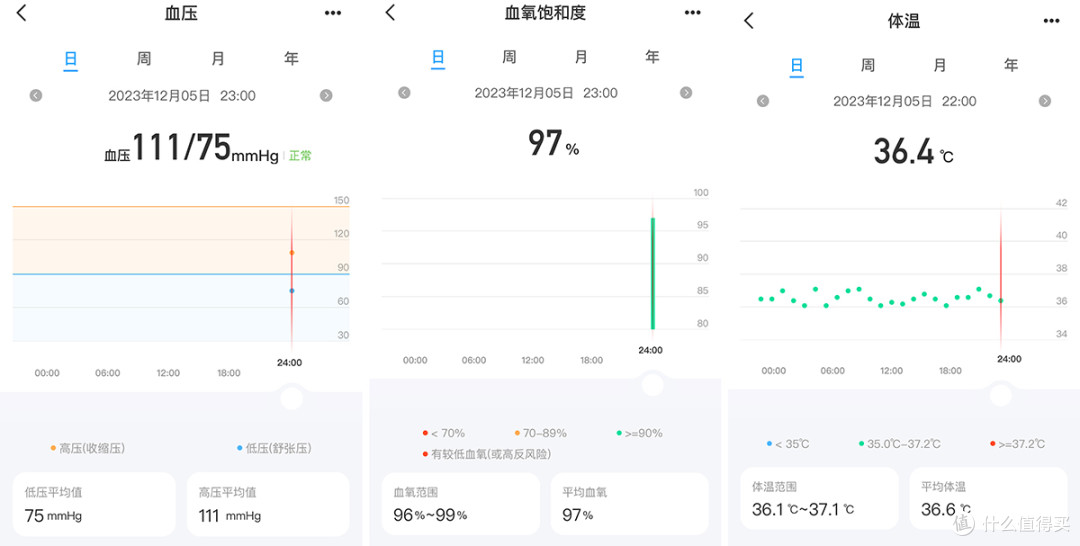The height and width of the screenshot is (546, 1080).
Task: Tap the < 70% legend entry
Action: pos(444,433)
